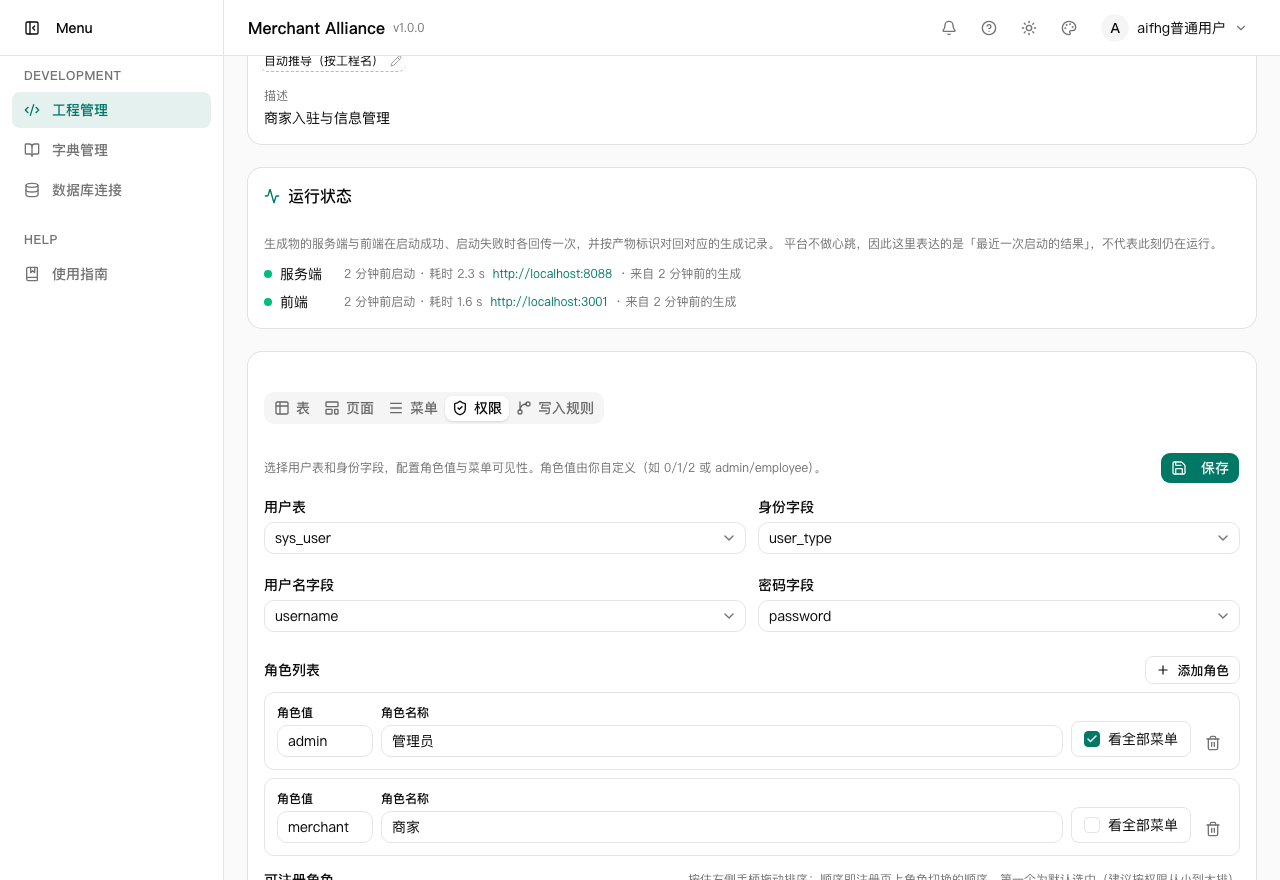Image resolution: width=1280 pixels, height=880 pixels.
Task: Open notifications bell icon
Action: click(x=949, y=28)
